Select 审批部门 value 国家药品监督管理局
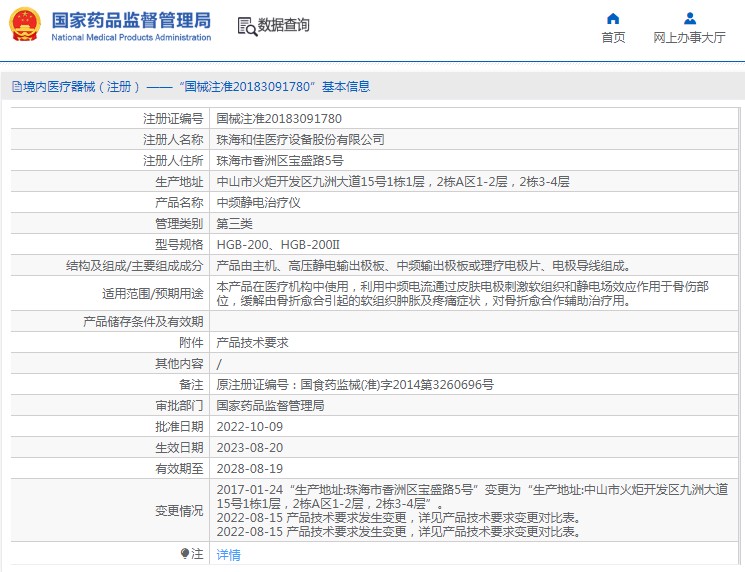The height and width of the screenshot is (572, 745). tap(270, 405)
